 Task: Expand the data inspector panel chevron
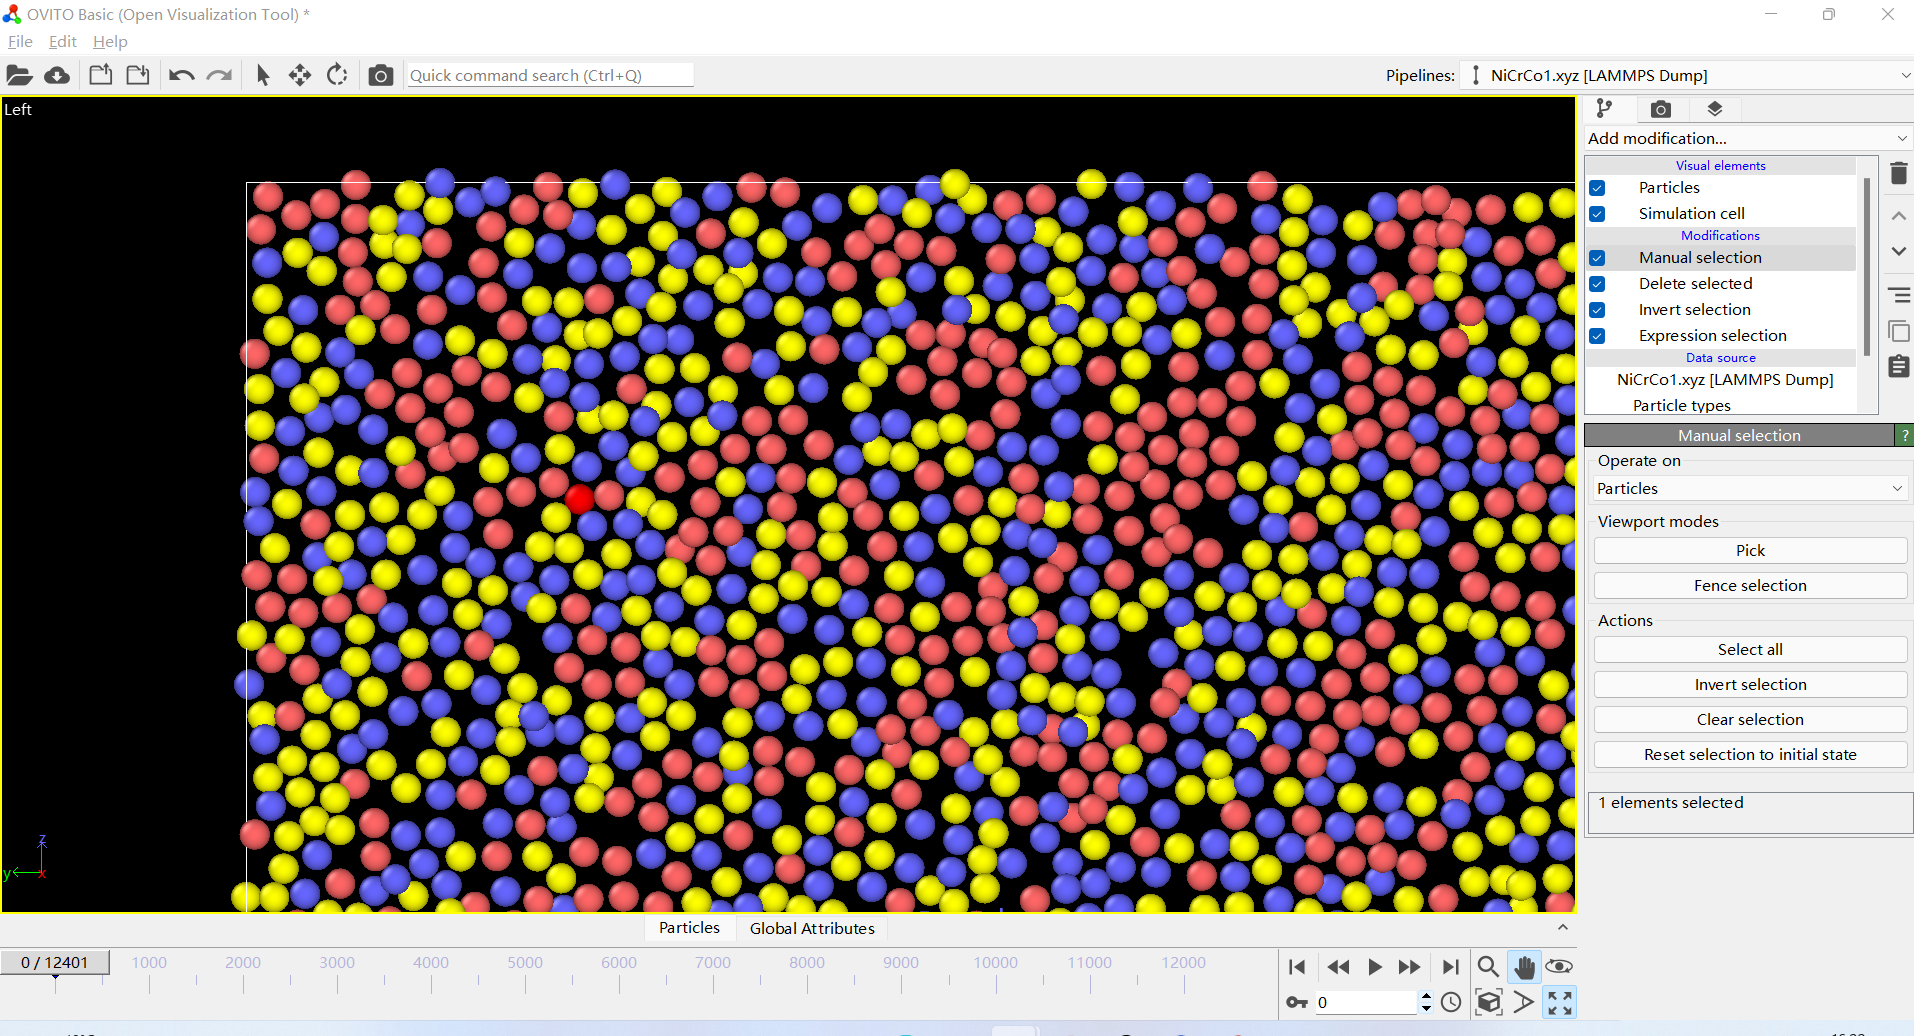(x=1563, y=928)
